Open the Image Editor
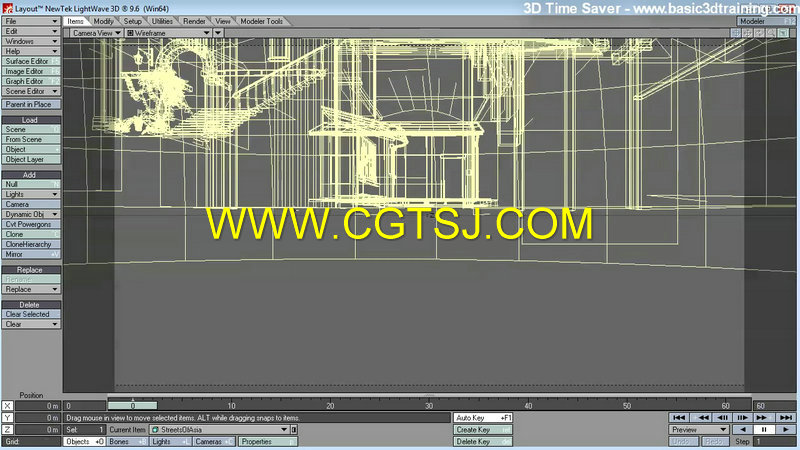 (31, 71)
